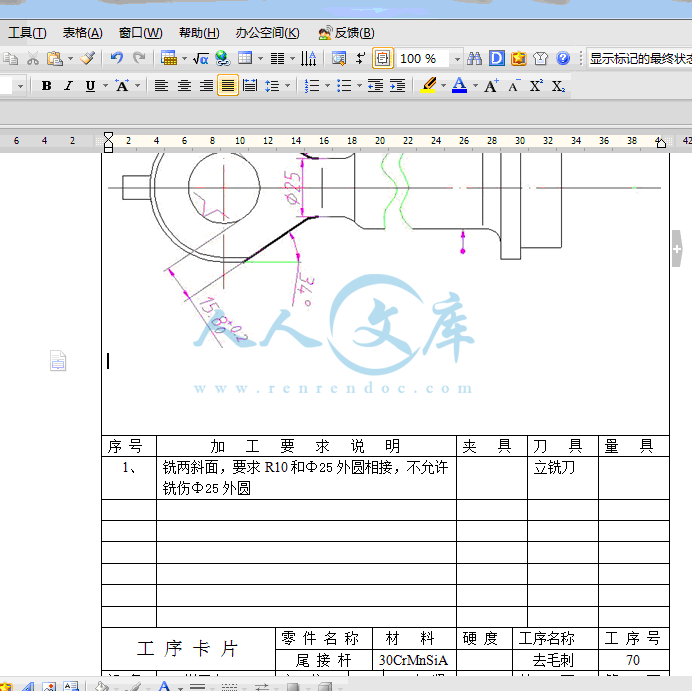The height and width of the screenshot is (691, 692).
Task: Click the blue D icon
Action: click(496, 58)
